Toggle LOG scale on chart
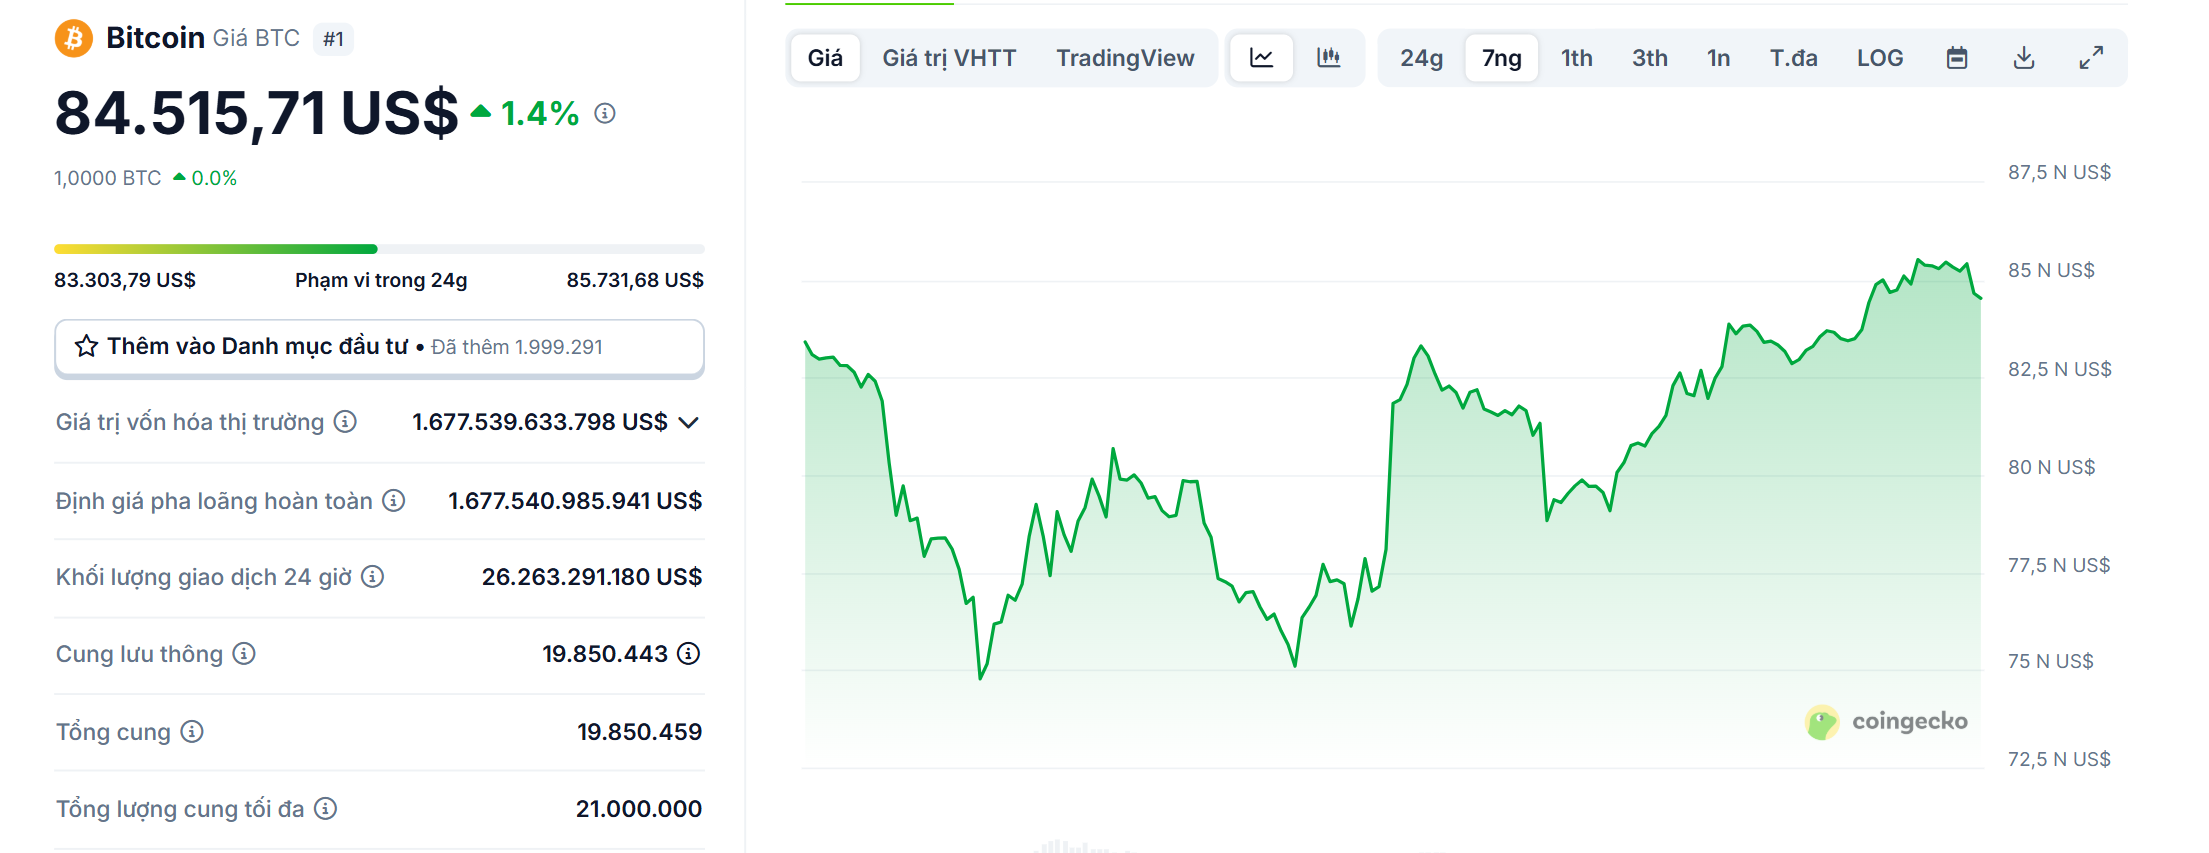This screenshot has height=853, width=2209. click(1880, 58)
